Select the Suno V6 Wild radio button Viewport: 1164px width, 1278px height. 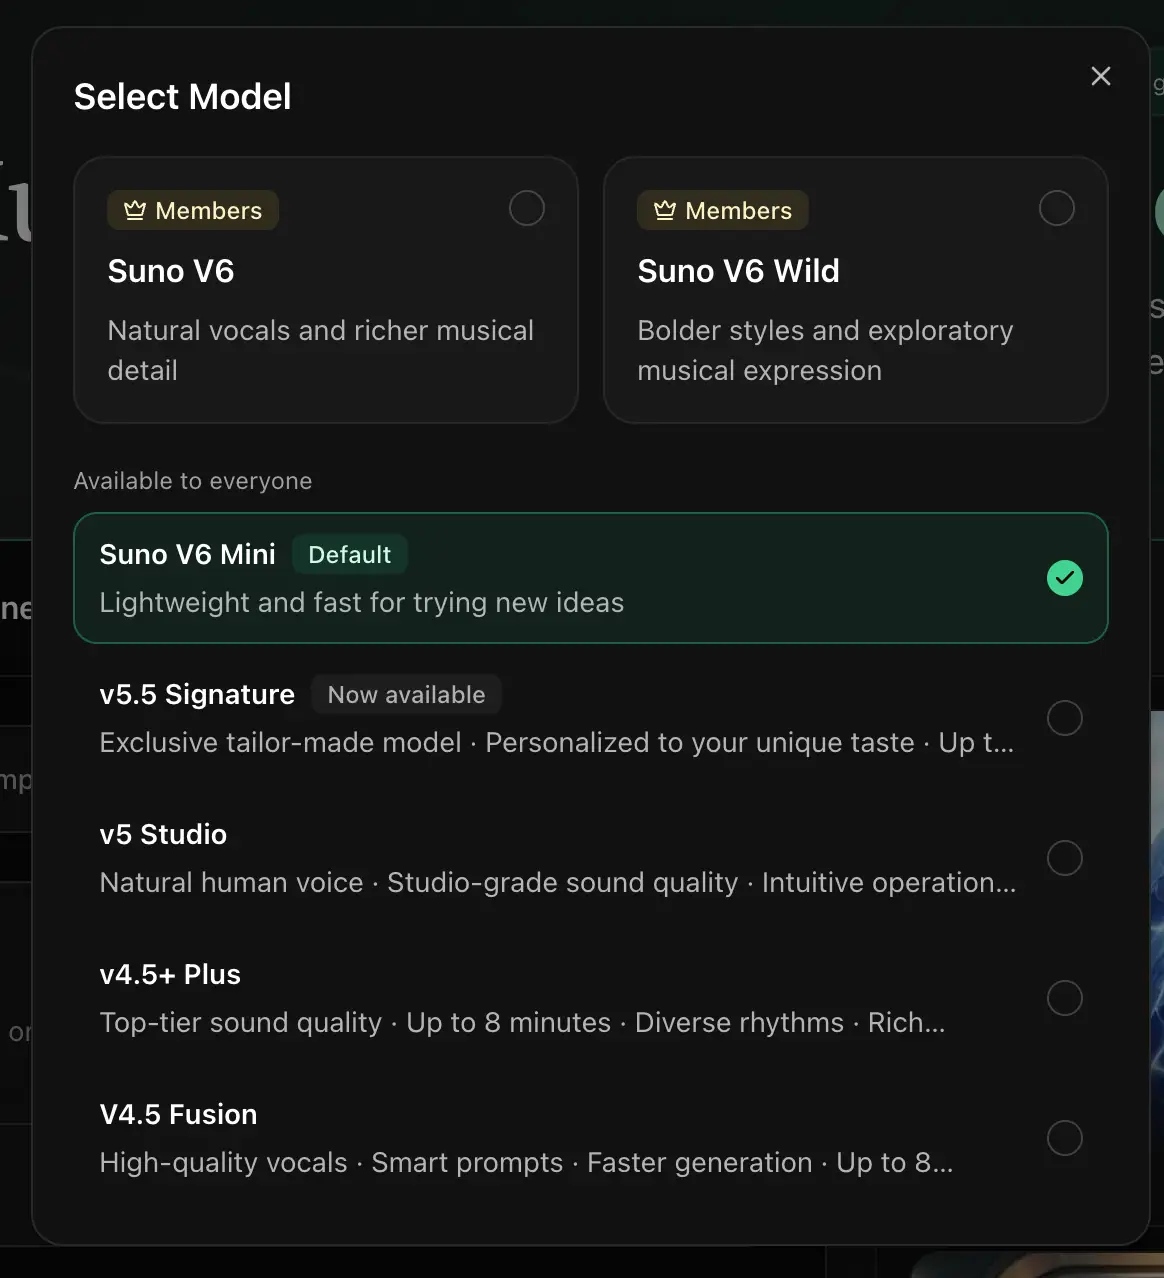pos(1057,208)
